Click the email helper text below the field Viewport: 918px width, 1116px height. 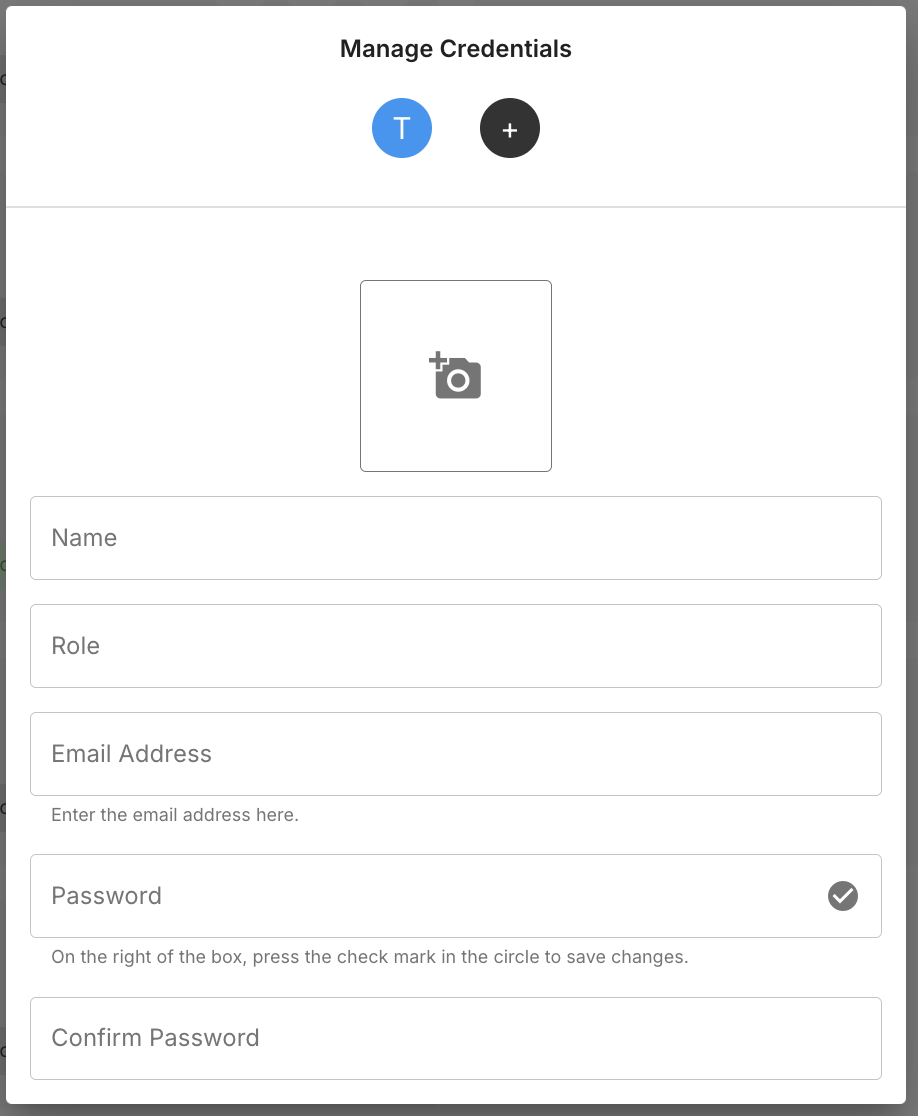(174, 814)
